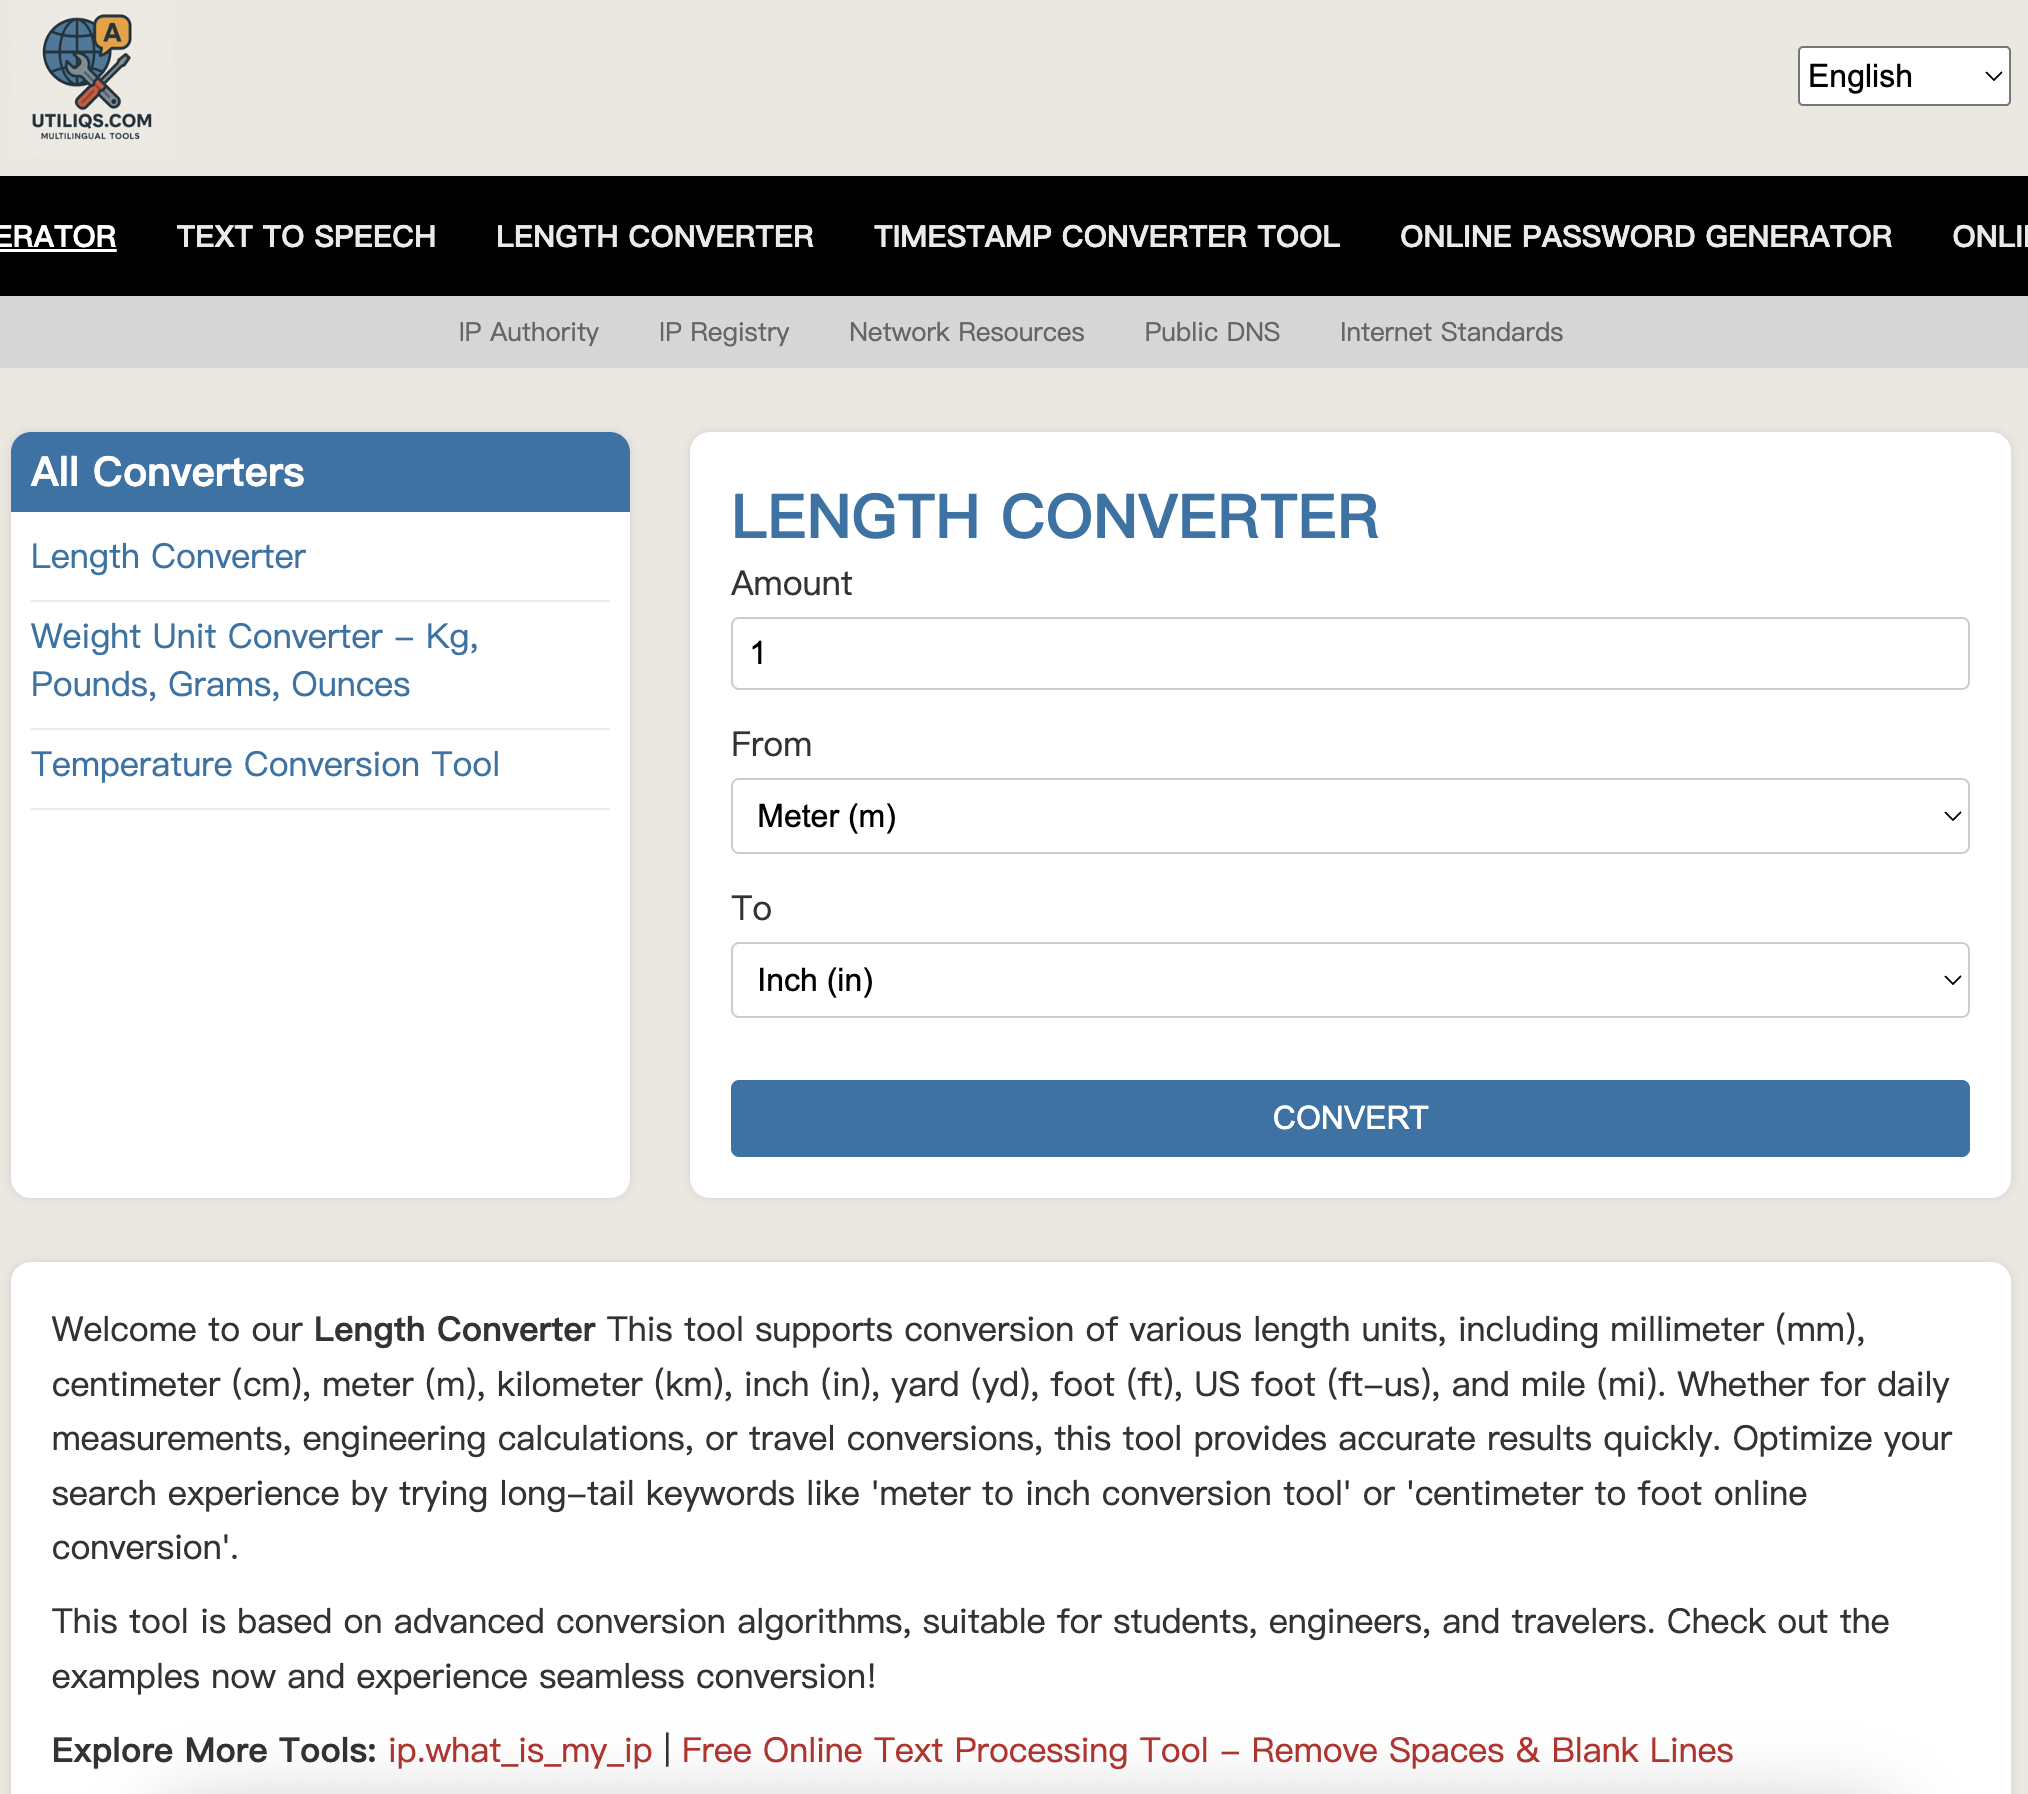Open the English language dropdown
The width and height of the screenshot is (2028, 1794).
coord(1903,76)
